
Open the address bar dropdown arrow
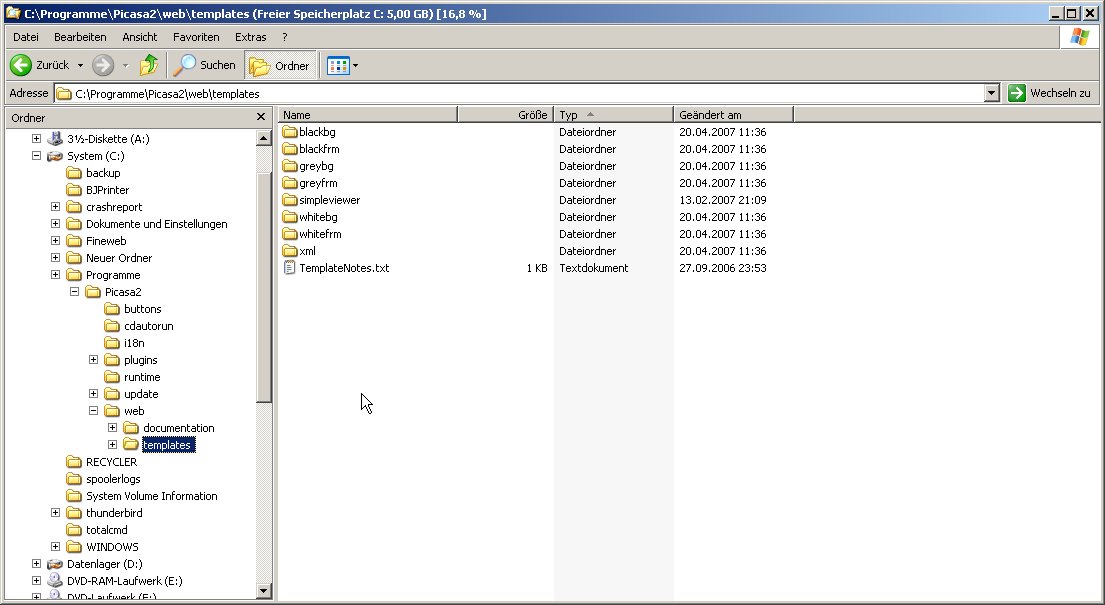[991, 93]
